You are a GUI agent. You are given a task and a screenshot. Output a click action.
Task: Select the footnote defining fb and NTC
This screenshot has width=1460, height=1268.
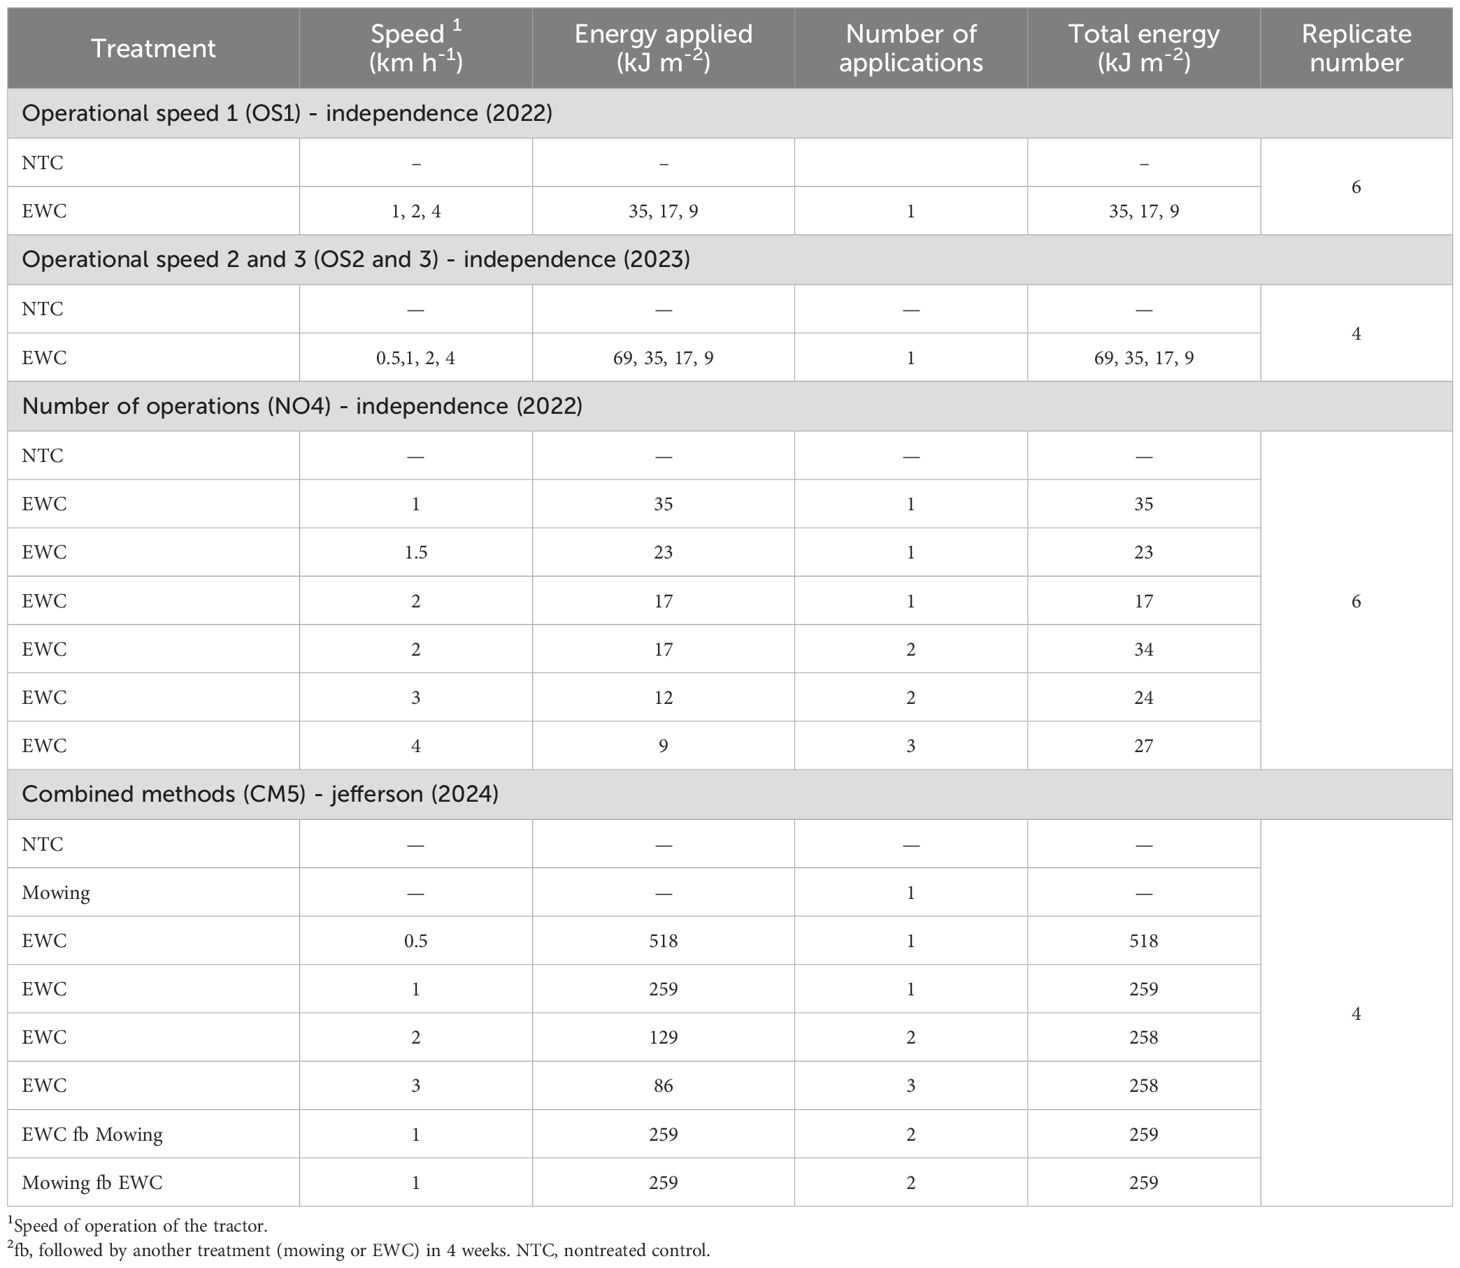tap(360, 1250)
